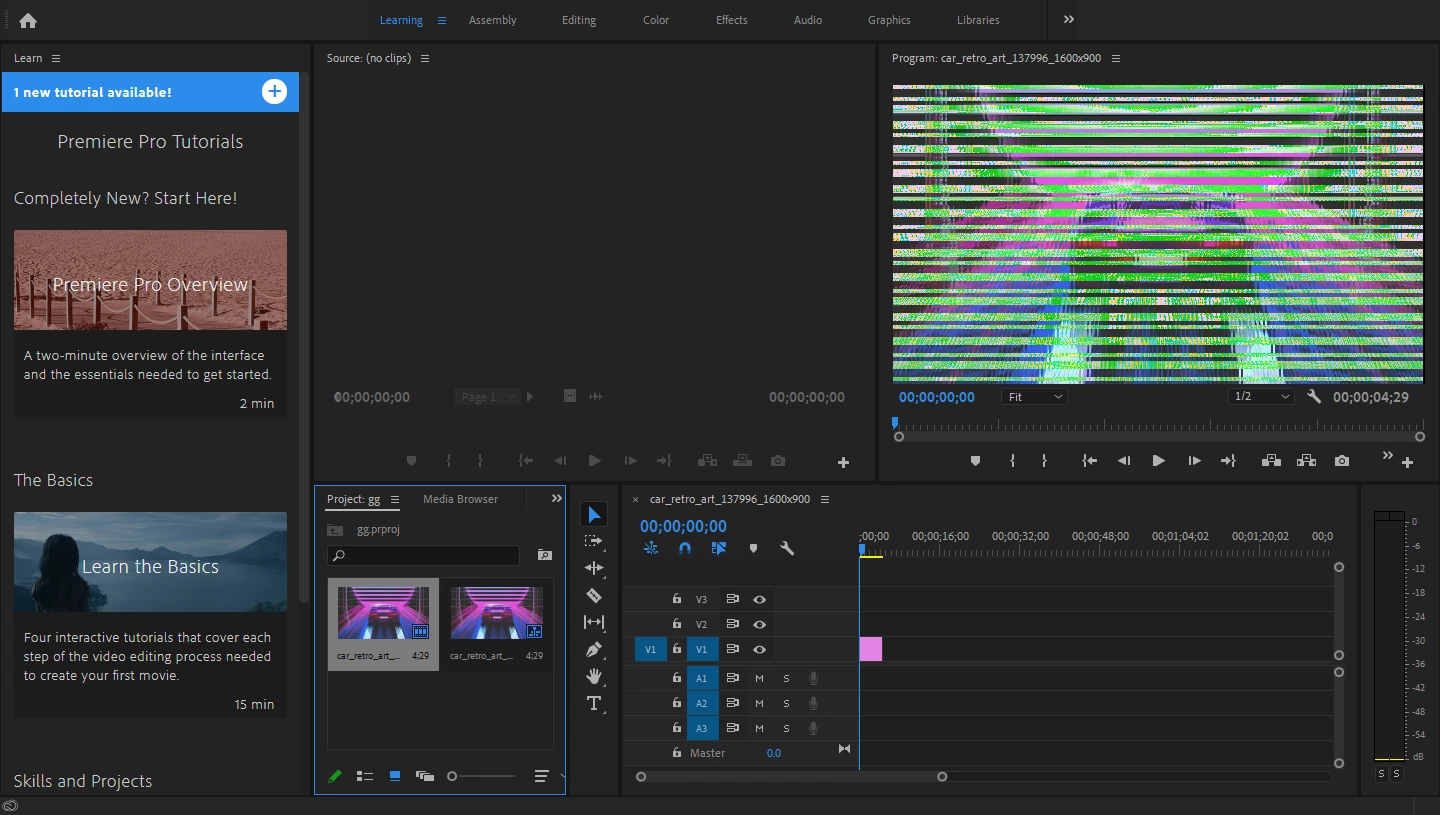
Task: Open Program monitor settings wrench
Action: pyautogui.click(x=1314, y=397)
